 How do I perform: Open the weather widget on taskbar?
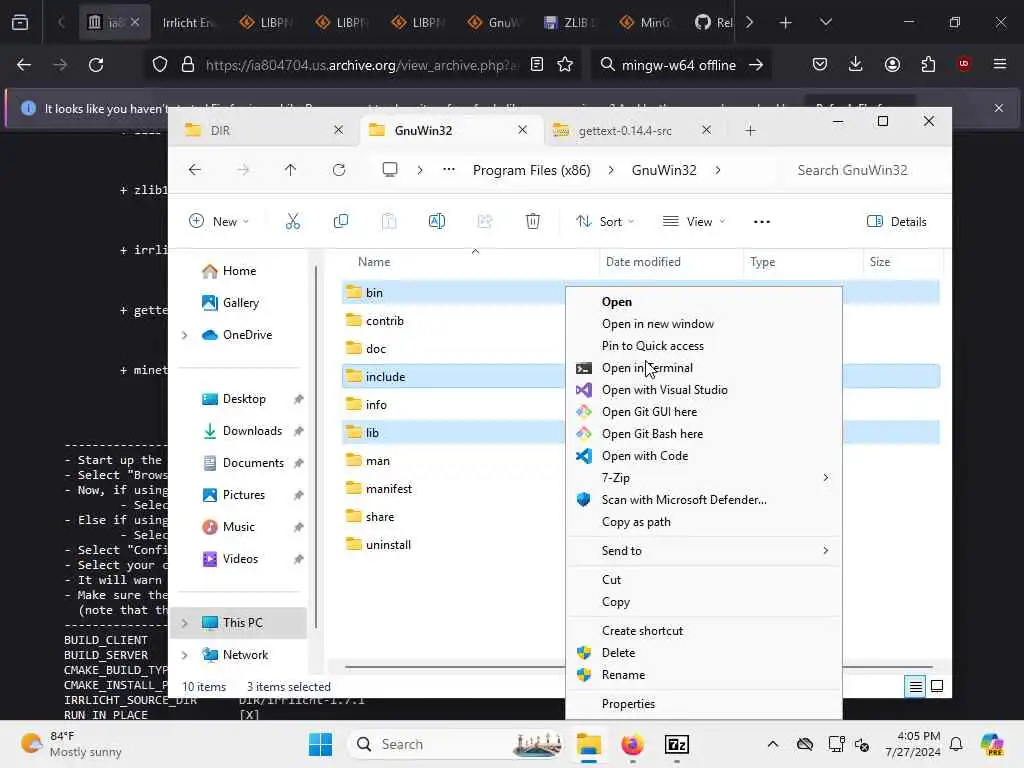72,744
